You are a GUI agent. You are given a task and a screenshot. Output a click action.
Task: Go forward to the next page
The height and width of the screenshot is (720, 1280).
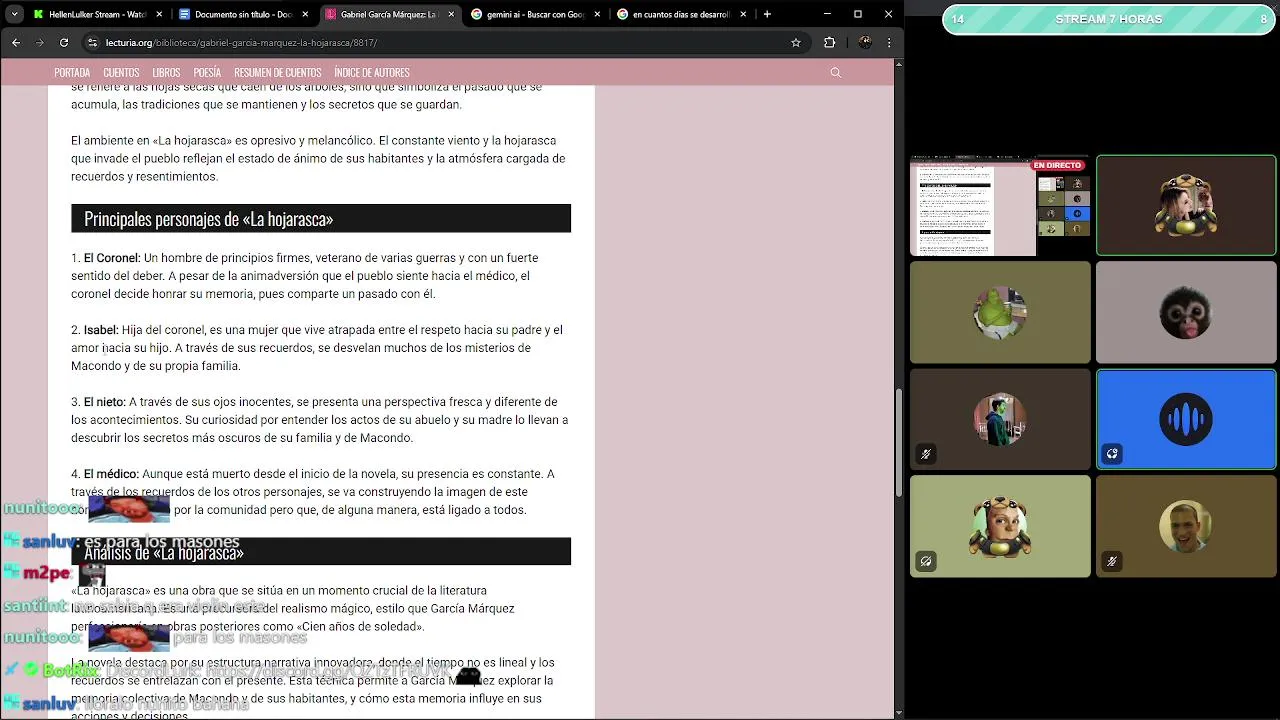pos(40,43)
